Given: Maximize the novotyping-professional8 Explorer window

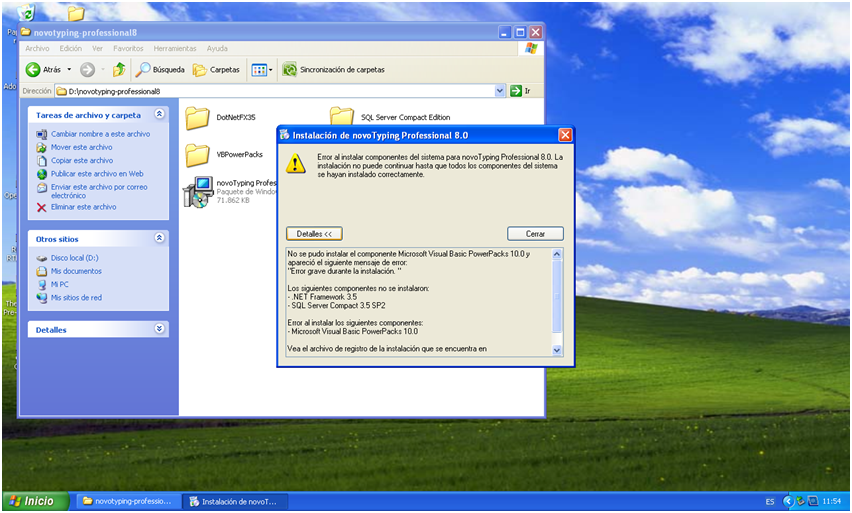Looking at the screenshot, I should (520, 32).
